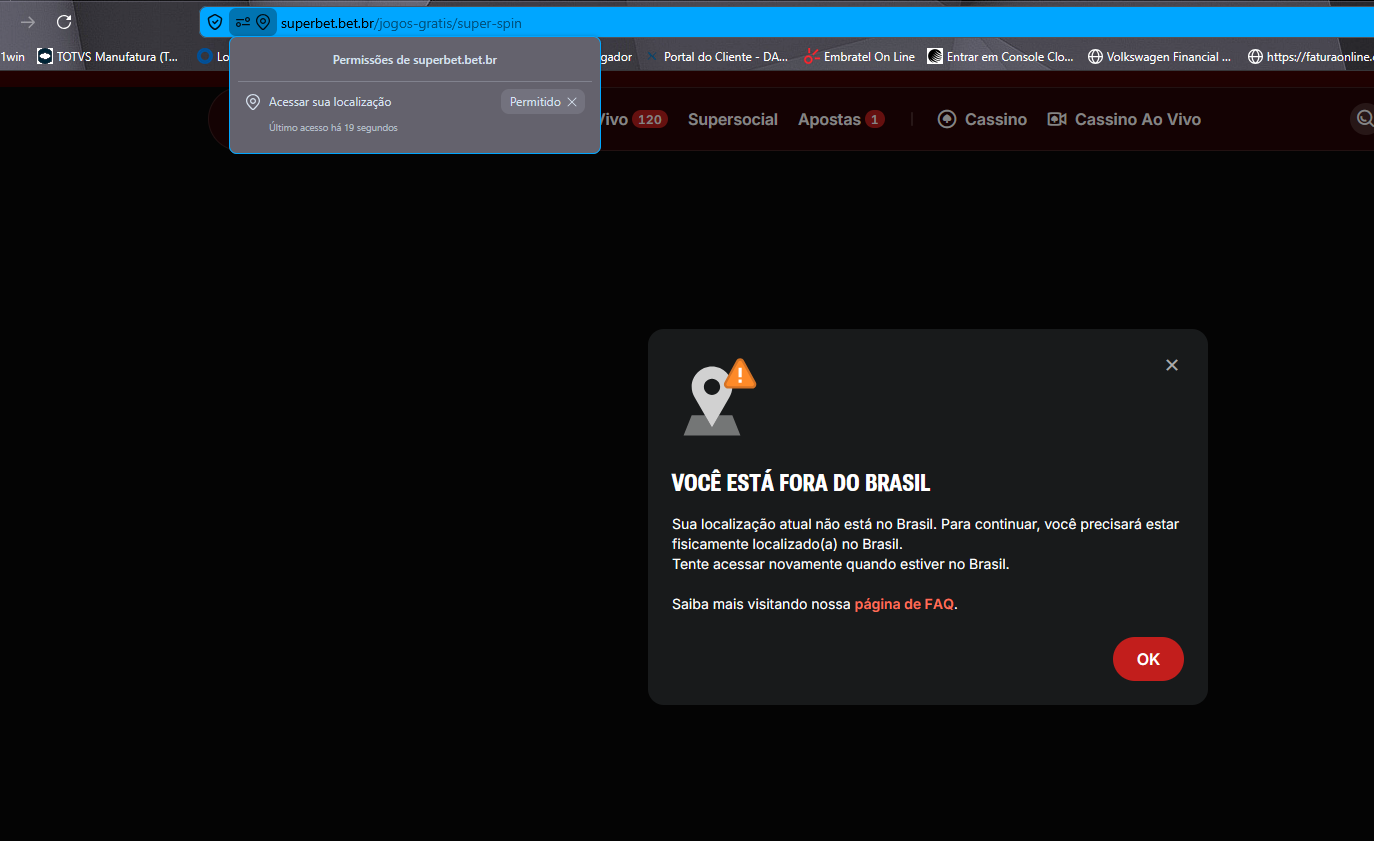1374x841 pixels.
Task: Confirm the dialog with the OK button
Action: click(1148, 659)
